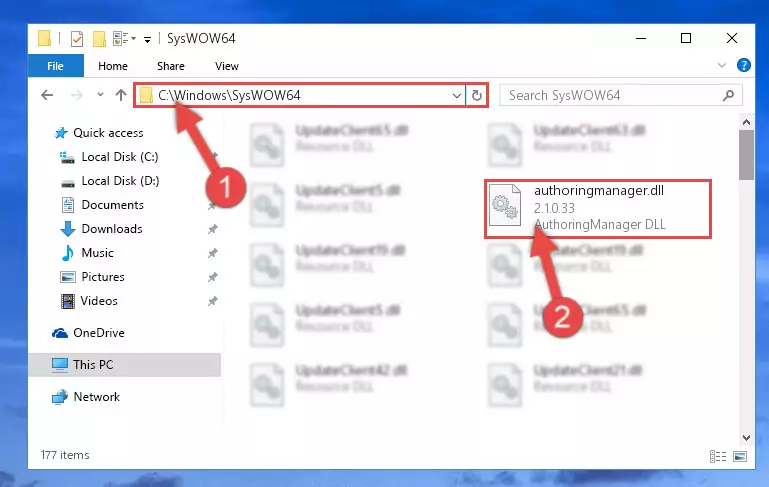Switch to the View ribbon tab

click(227, 66)
